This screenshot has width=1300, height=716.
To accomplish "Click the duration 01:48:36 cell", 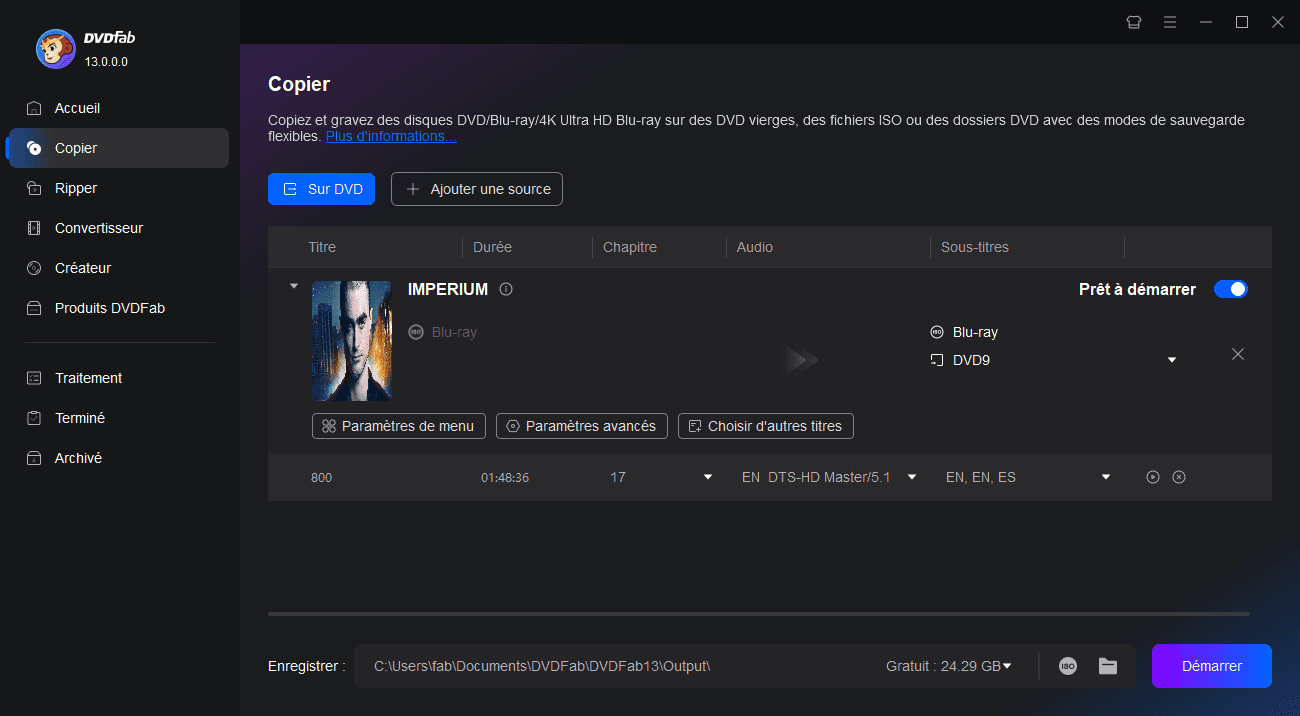I will tap(505, 478).
